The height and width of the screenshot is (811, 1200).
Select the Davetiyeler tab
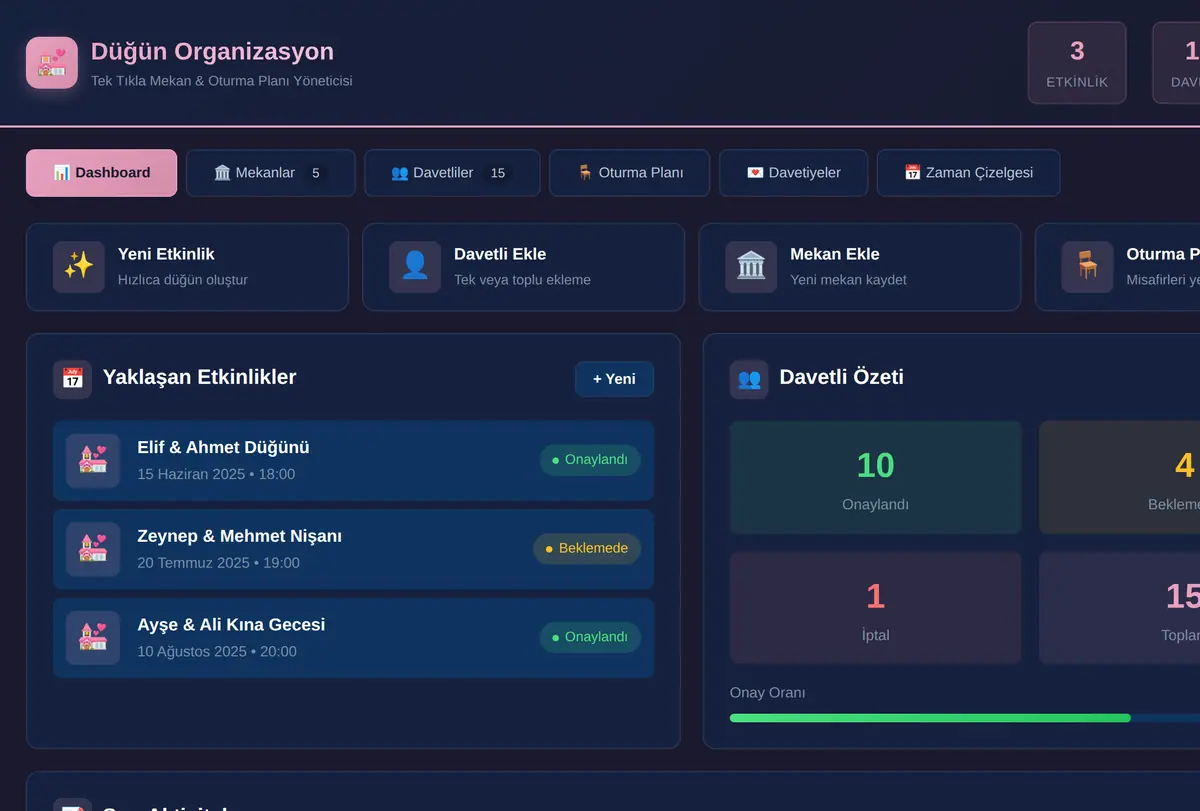[794, 173]
